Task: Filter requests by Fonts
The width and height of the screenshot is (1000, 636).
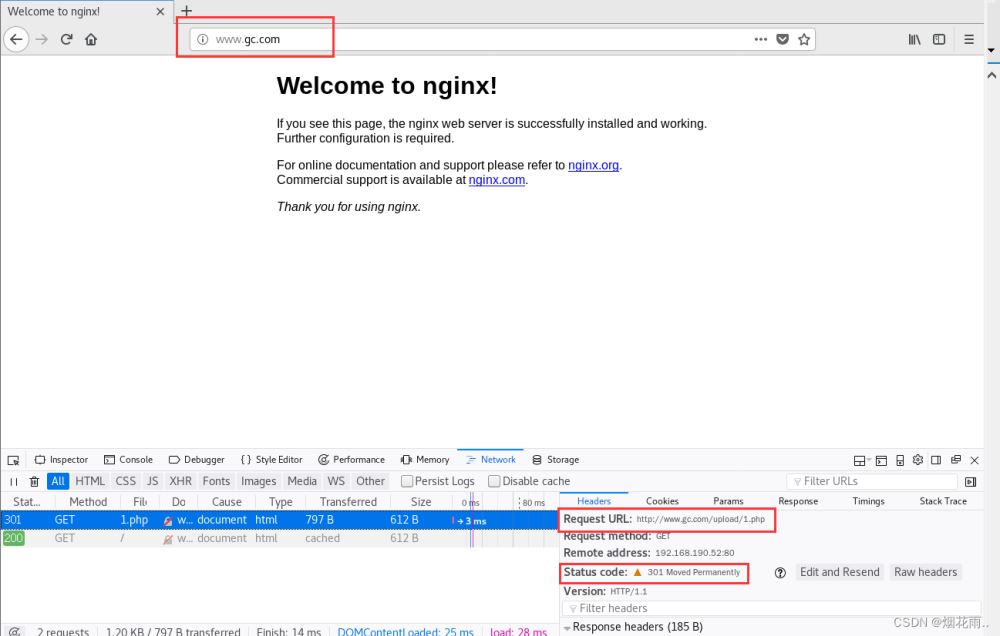Action: [216, 481]
